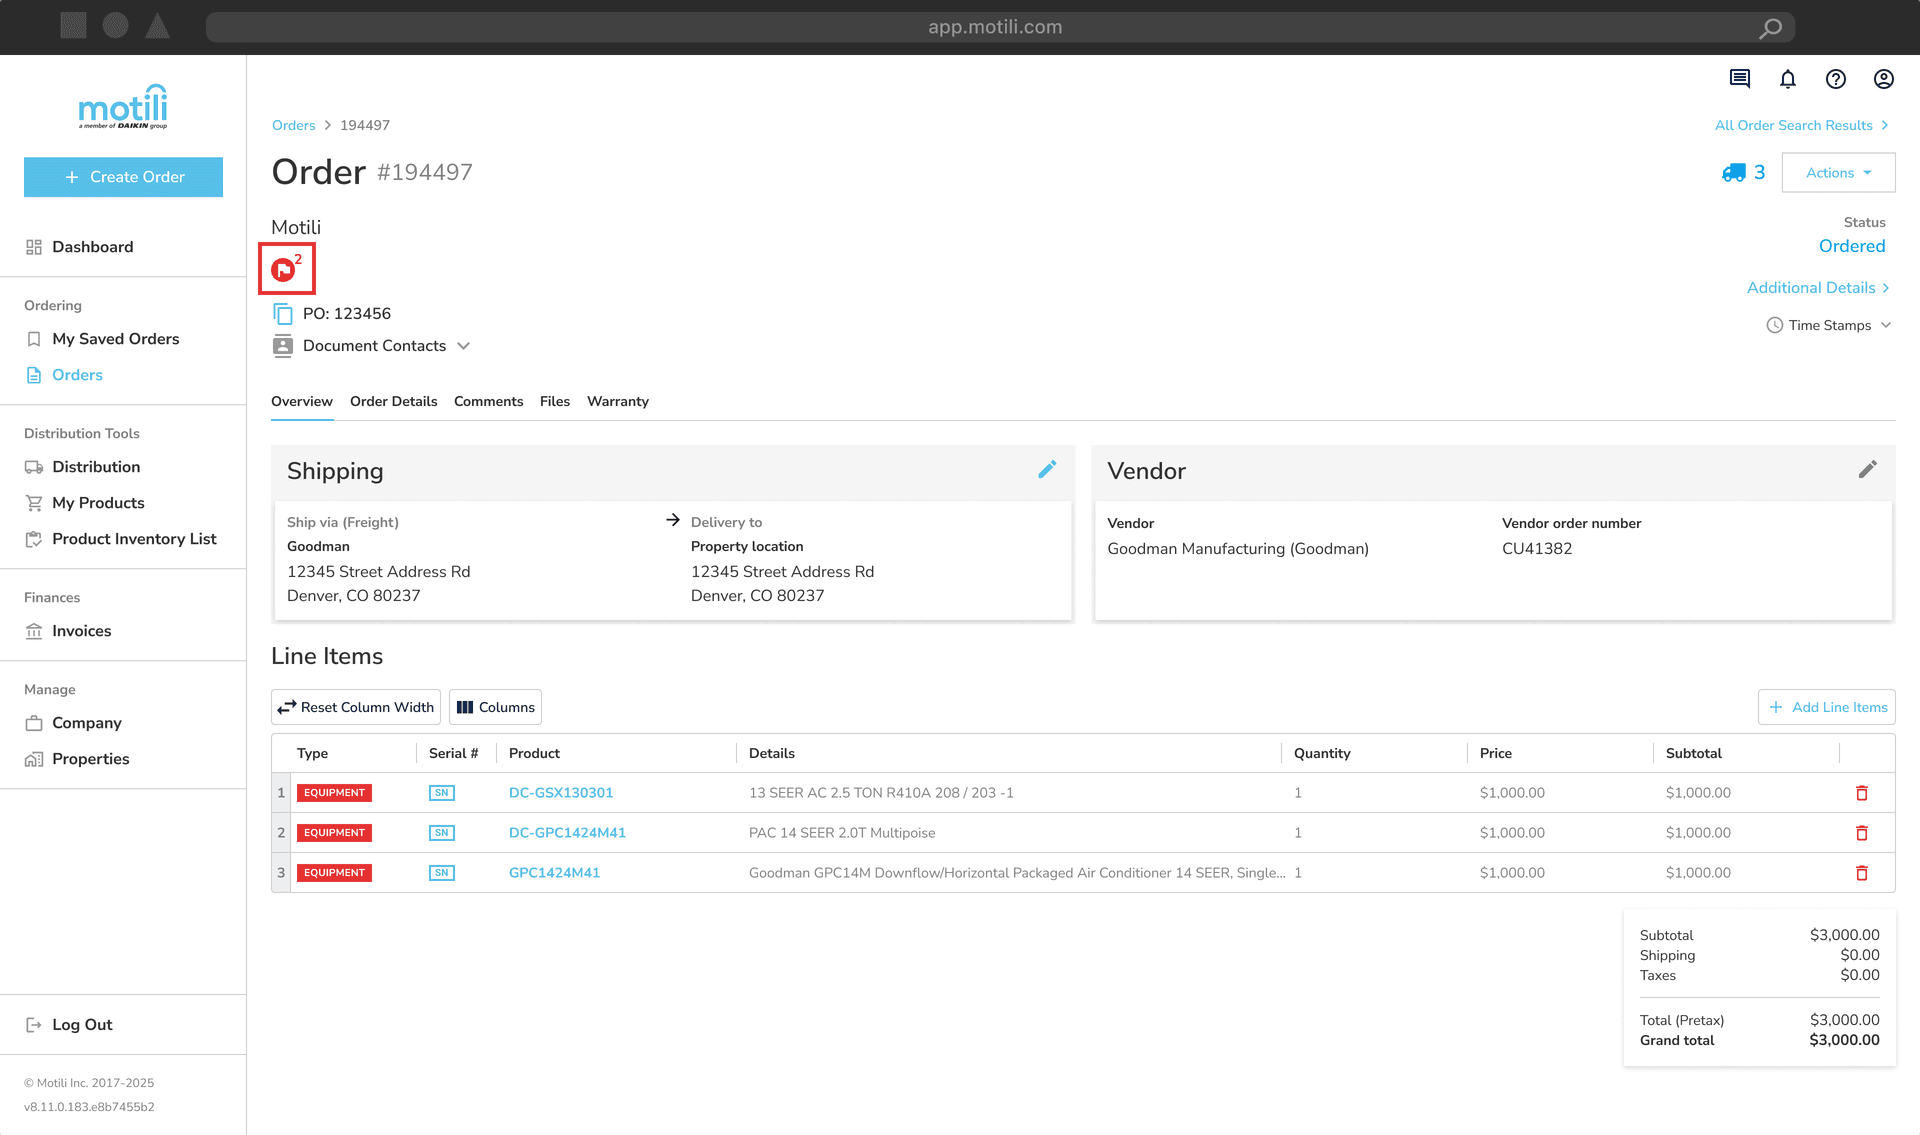Expand the Time Stamps section

(1829, 325)
